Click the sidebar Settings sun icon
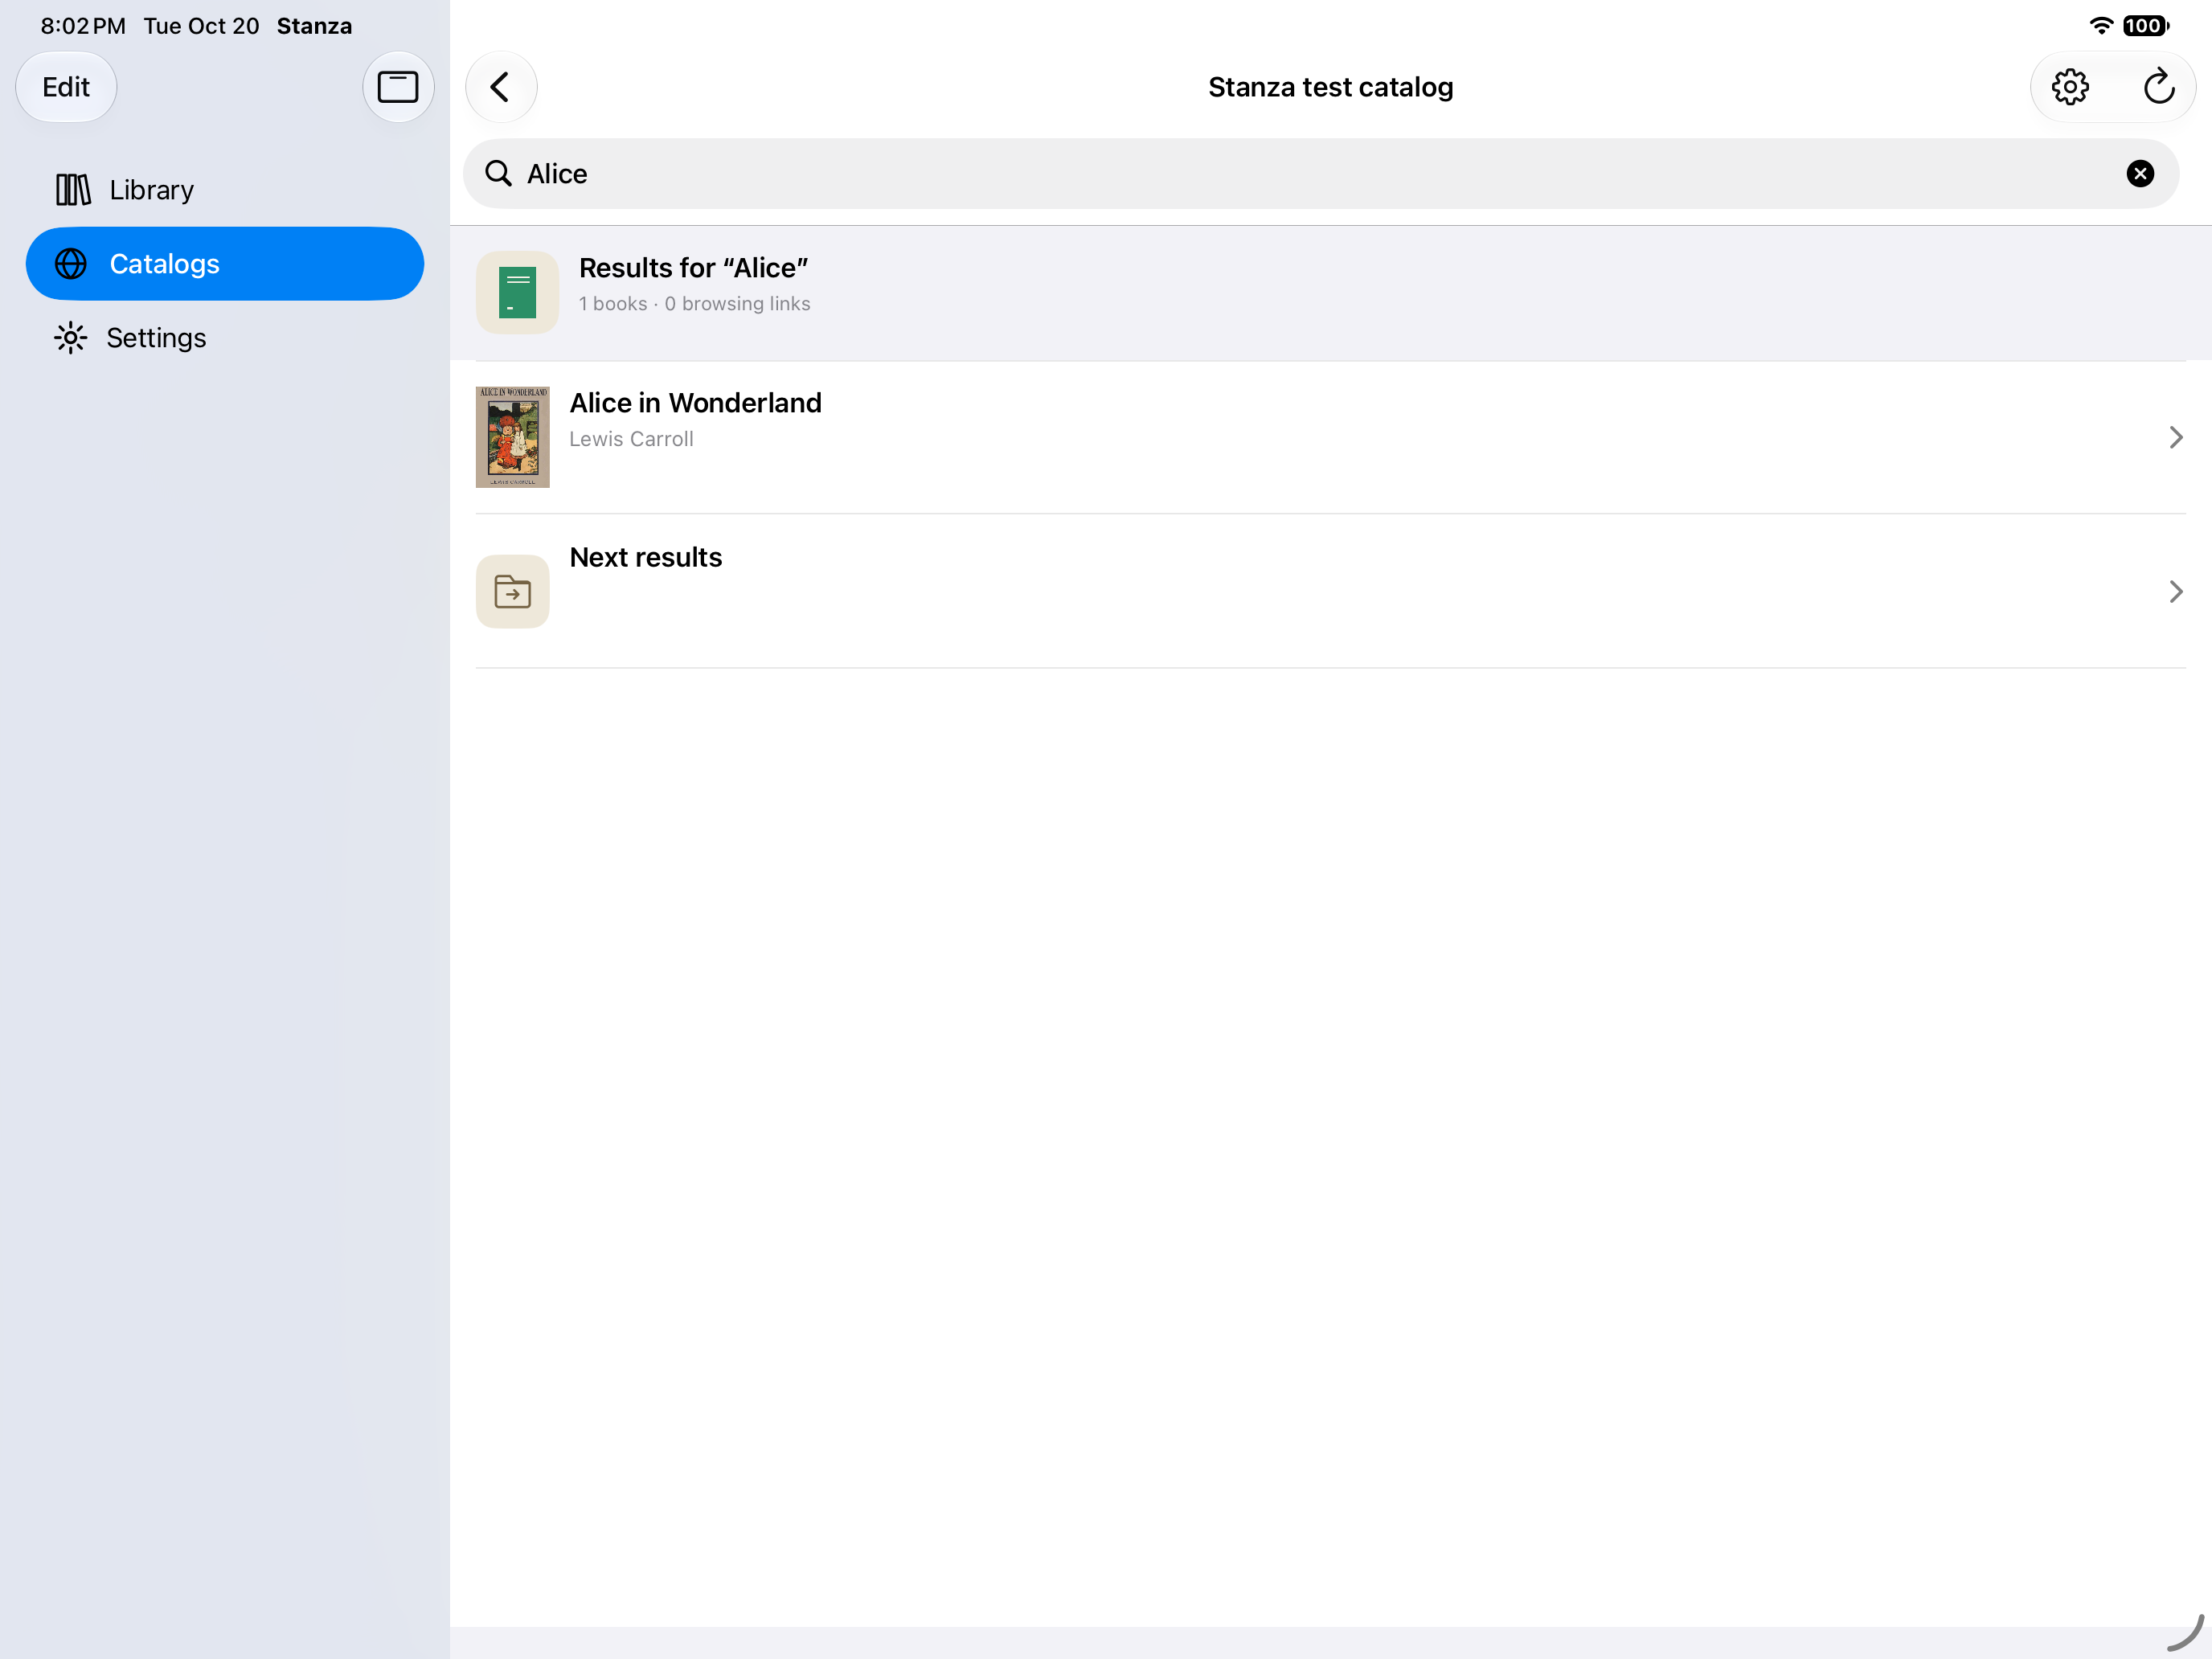Viewport: 2212px width, 1659px height. pos(71,338)
